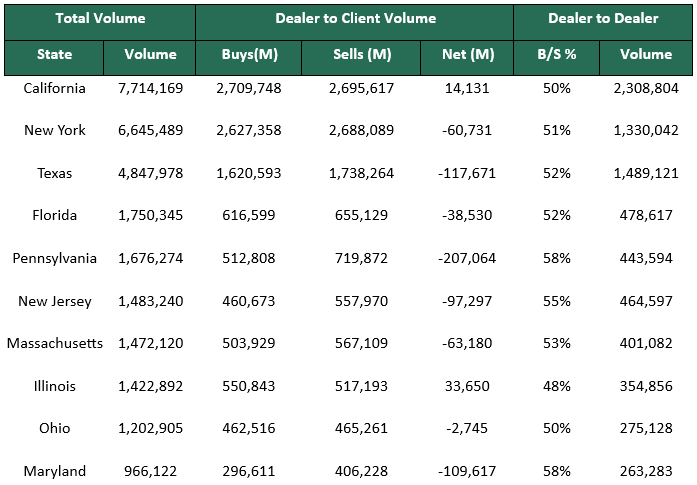Screen dimensions: 697x485
Task: Click Ohio's sells value 465,261
Action: [x=361, y=428]
